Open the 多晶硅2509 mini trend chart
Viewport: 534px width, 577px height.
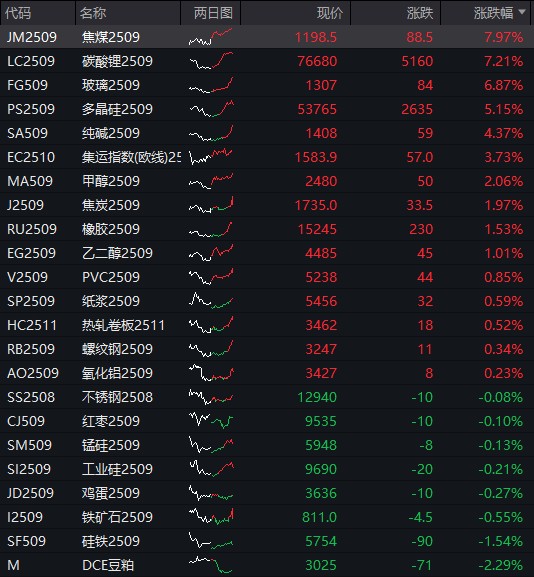pyautogui.click(x=211, y=109)
